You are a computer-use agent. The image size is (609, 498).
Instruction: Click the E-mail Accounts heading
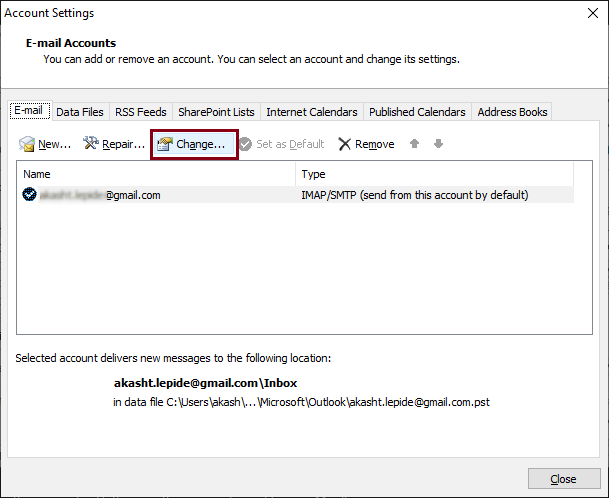pos(71,43)
